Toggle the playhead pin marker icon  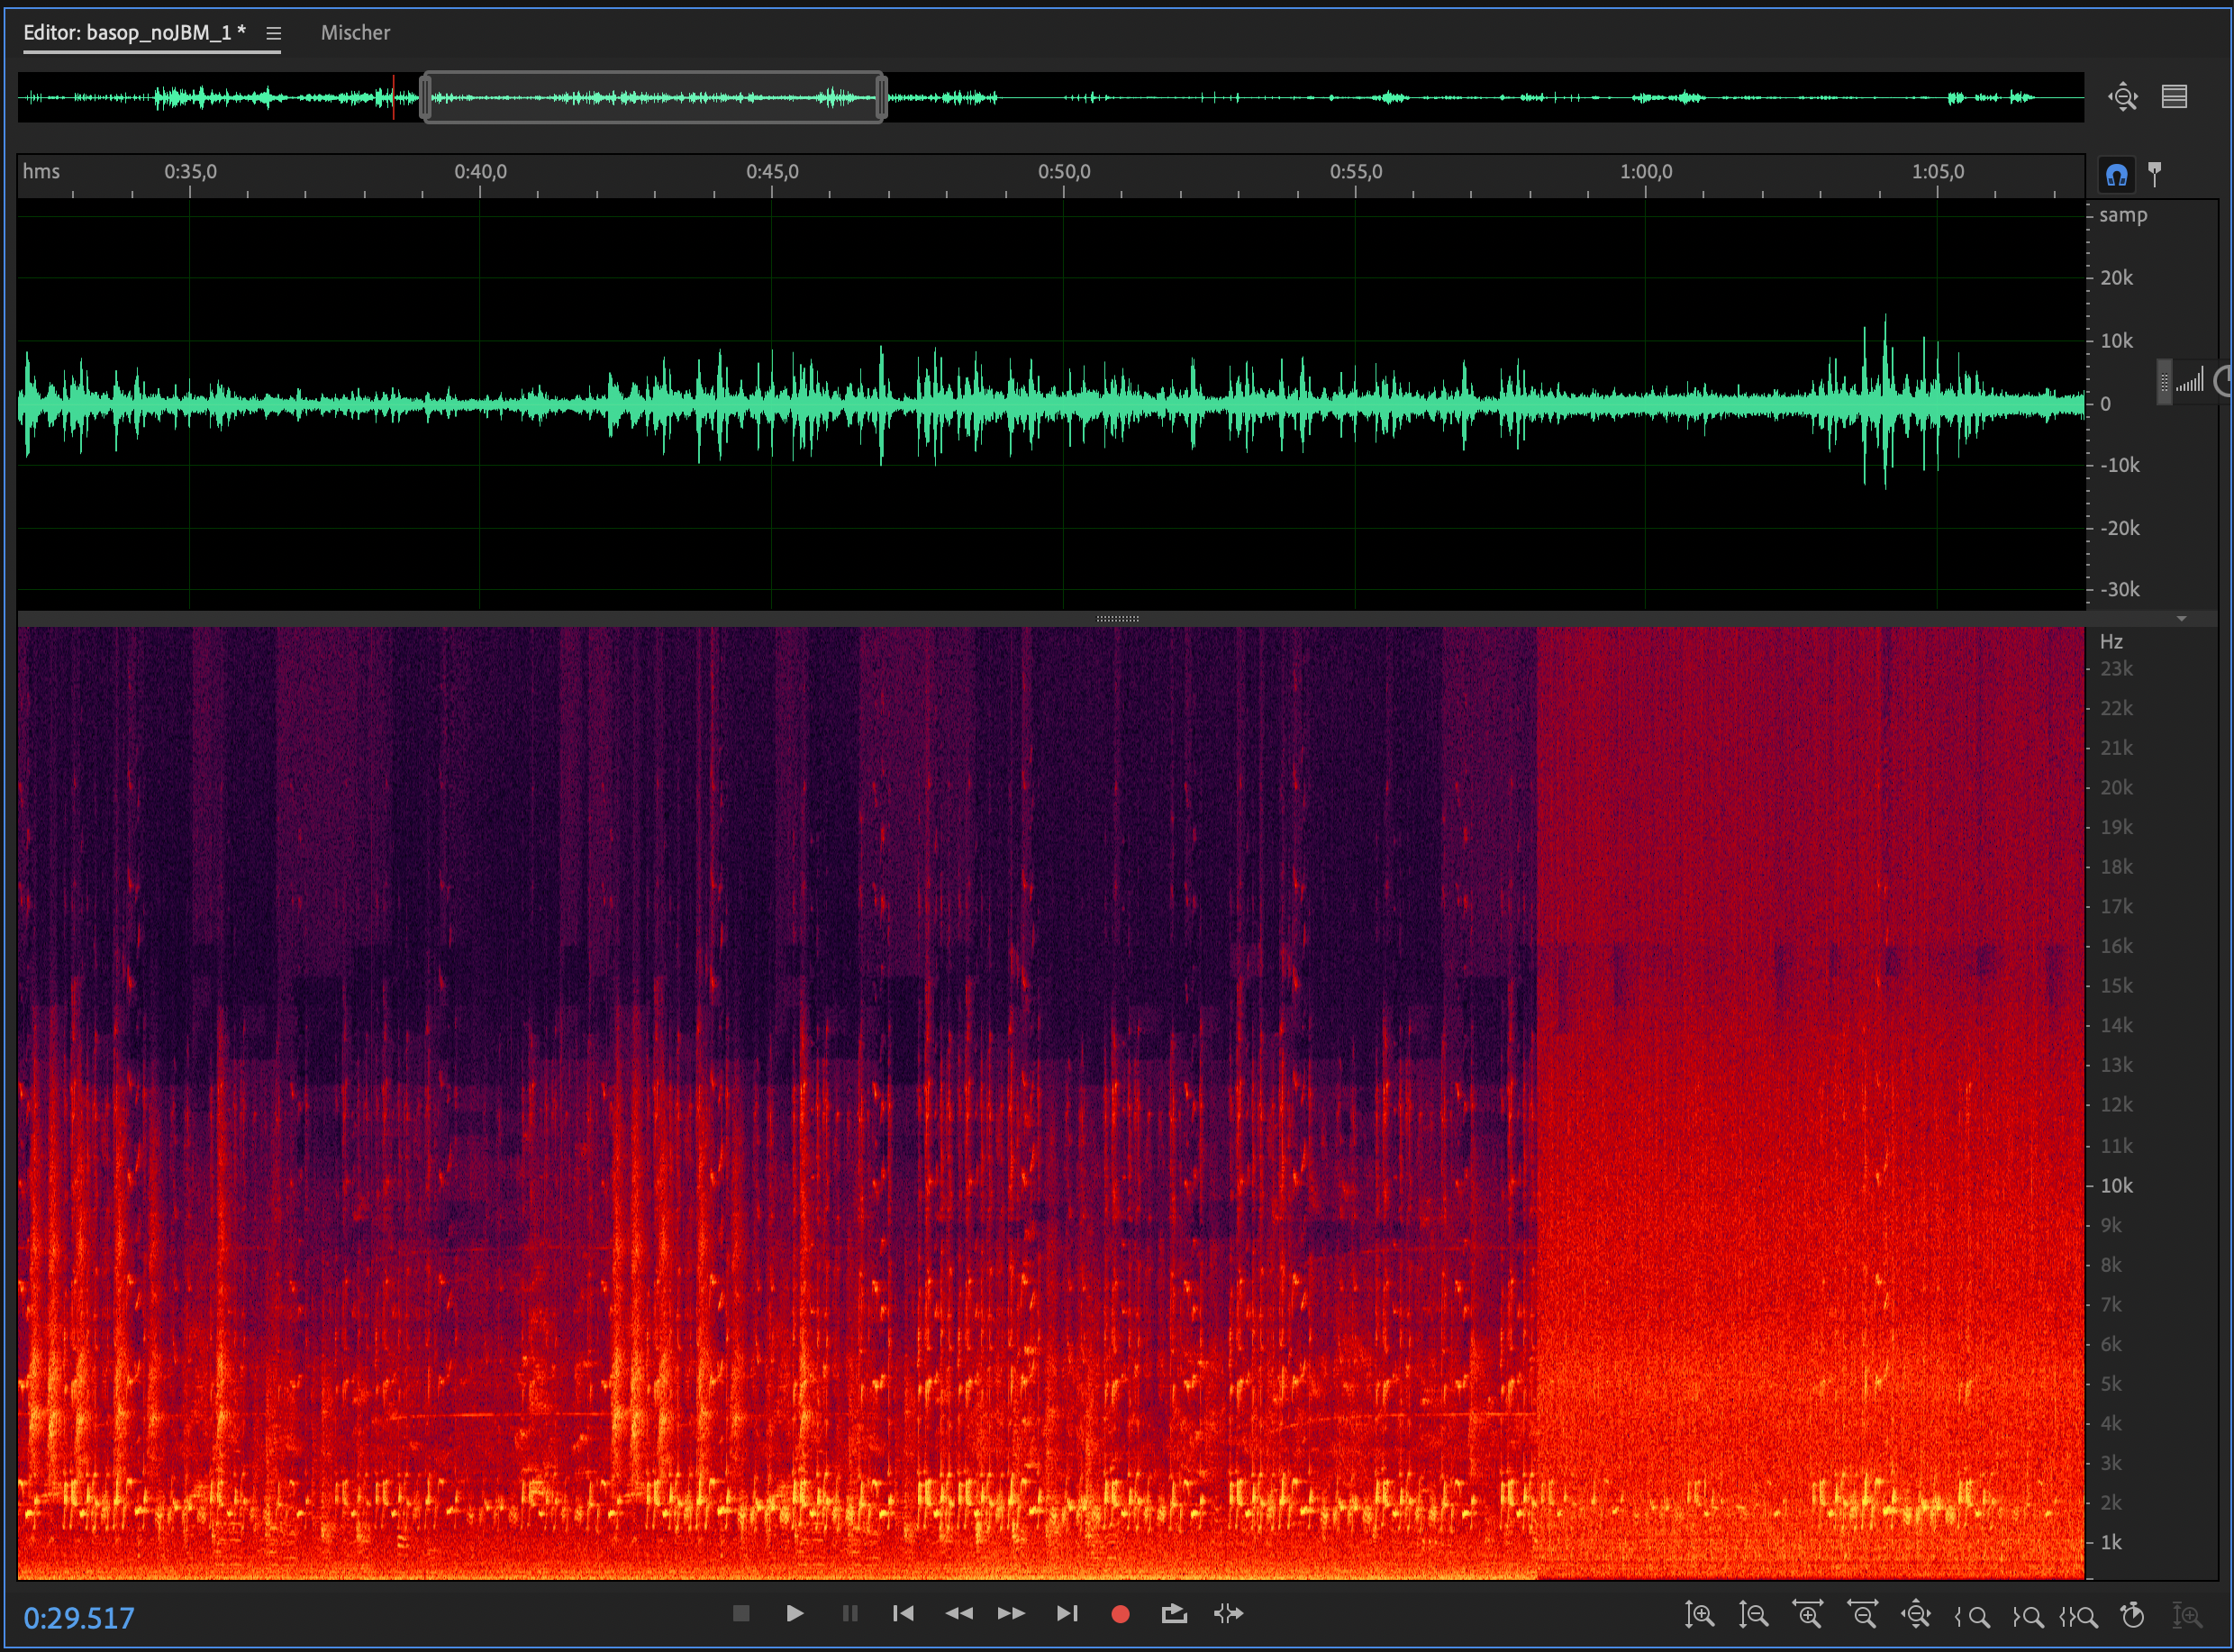coord(2155,174)
